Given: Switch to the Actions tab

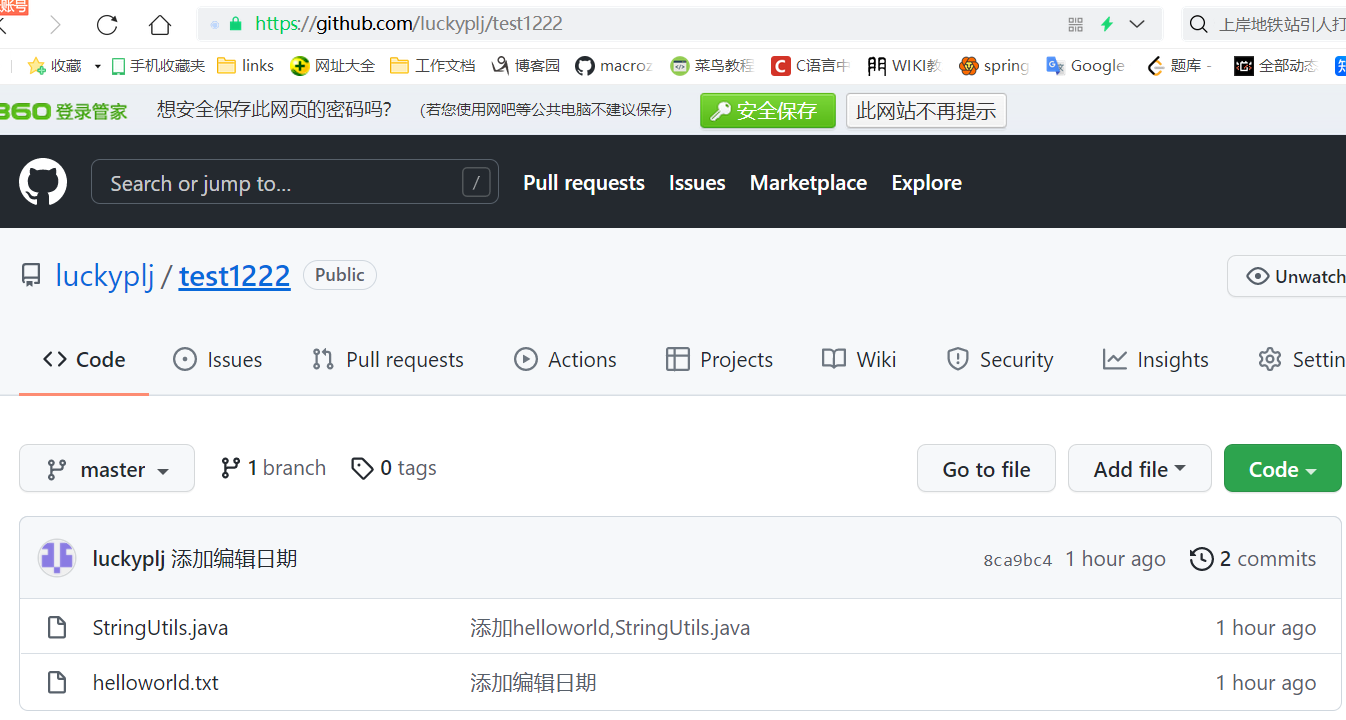Looking at the screenshot, I should 566,360.
